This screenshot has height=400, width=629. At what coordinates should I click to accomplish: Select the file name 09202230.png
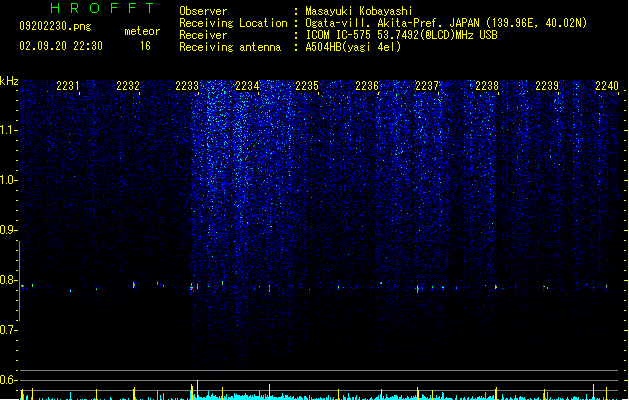click(x=55, y=26)
